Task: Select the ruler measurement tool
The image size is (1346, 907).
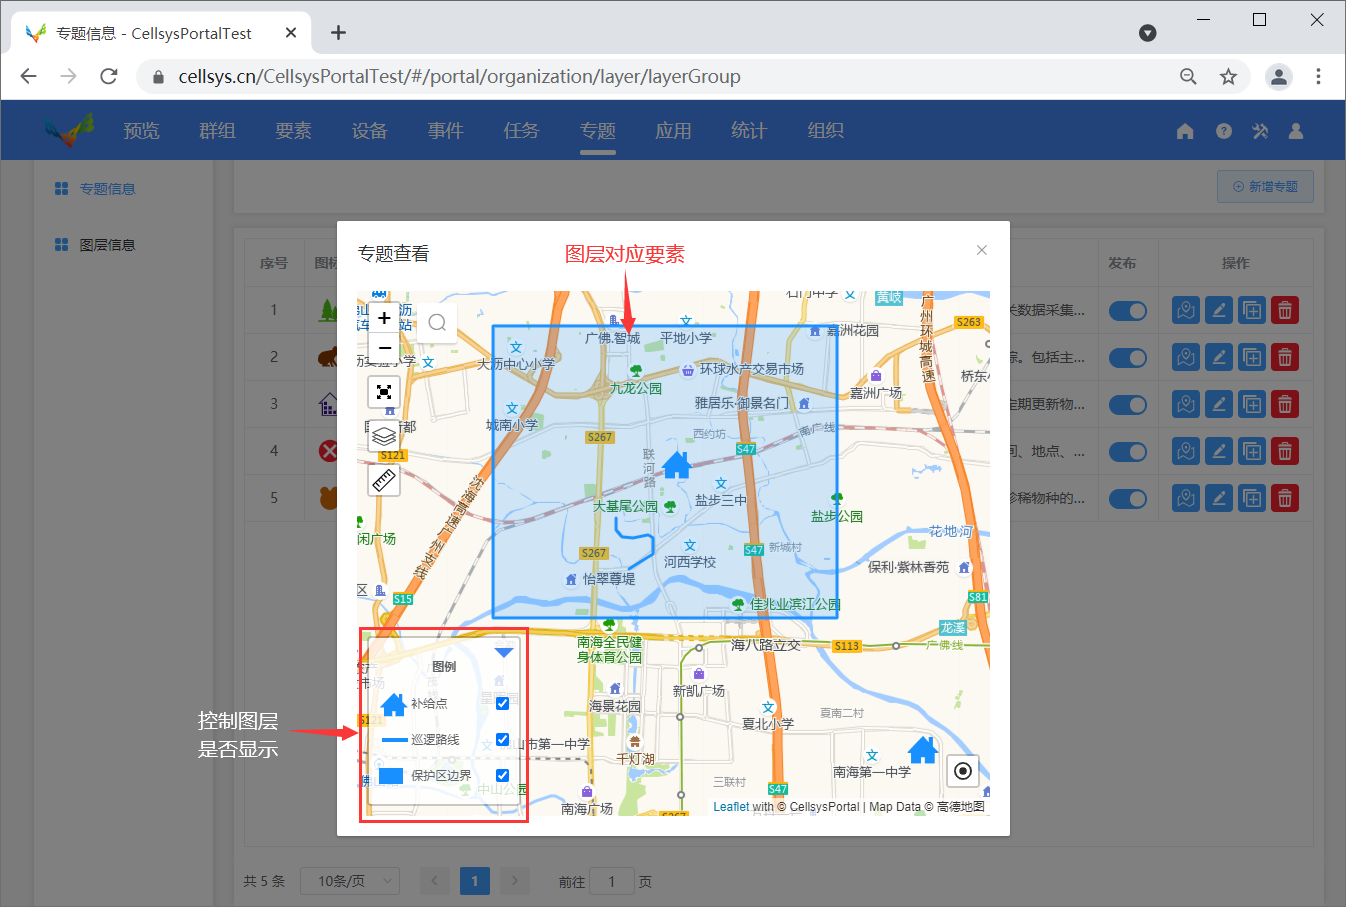Action: coord(384,480)
